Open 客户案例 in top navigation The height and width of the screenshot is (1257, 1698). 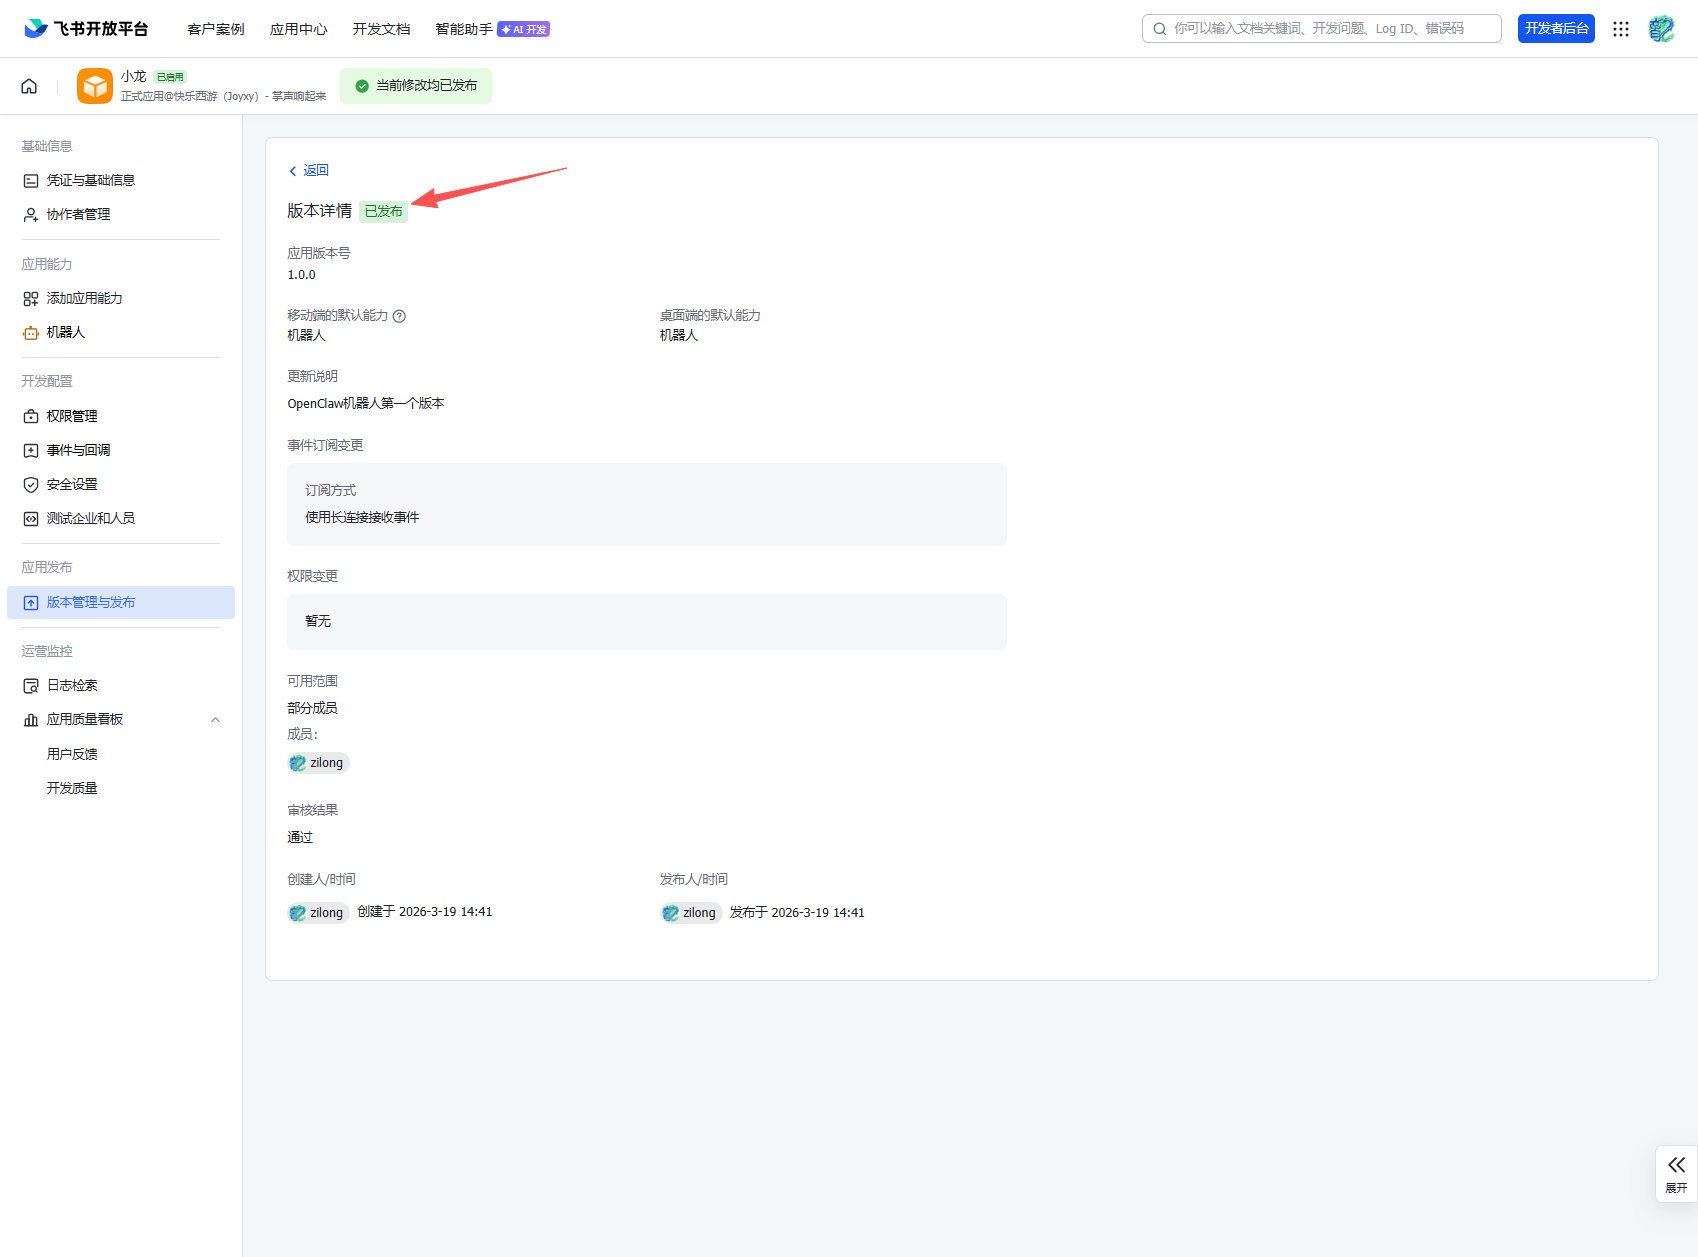click(216, 29)
